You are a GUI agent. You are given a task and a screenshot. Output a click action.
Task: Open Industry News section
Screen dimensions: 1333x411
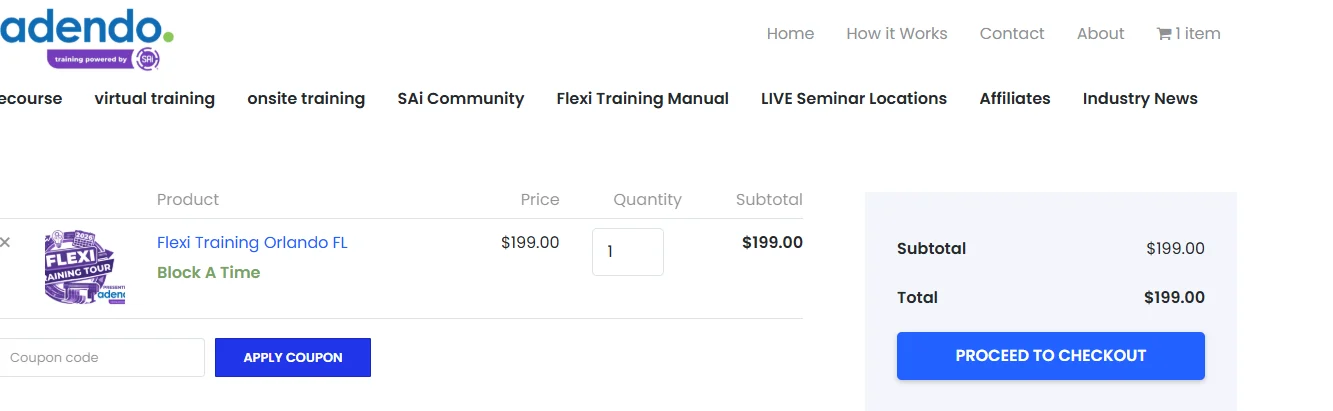pyautogui.click(x=1140, y=98)
